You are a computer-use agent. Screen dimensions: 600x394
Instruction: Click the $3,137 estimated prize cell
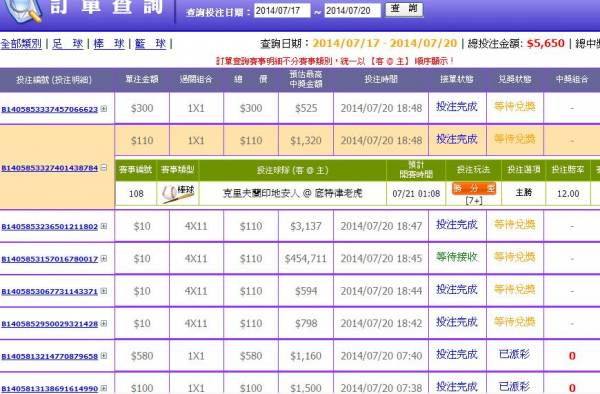tap(306, 226)
